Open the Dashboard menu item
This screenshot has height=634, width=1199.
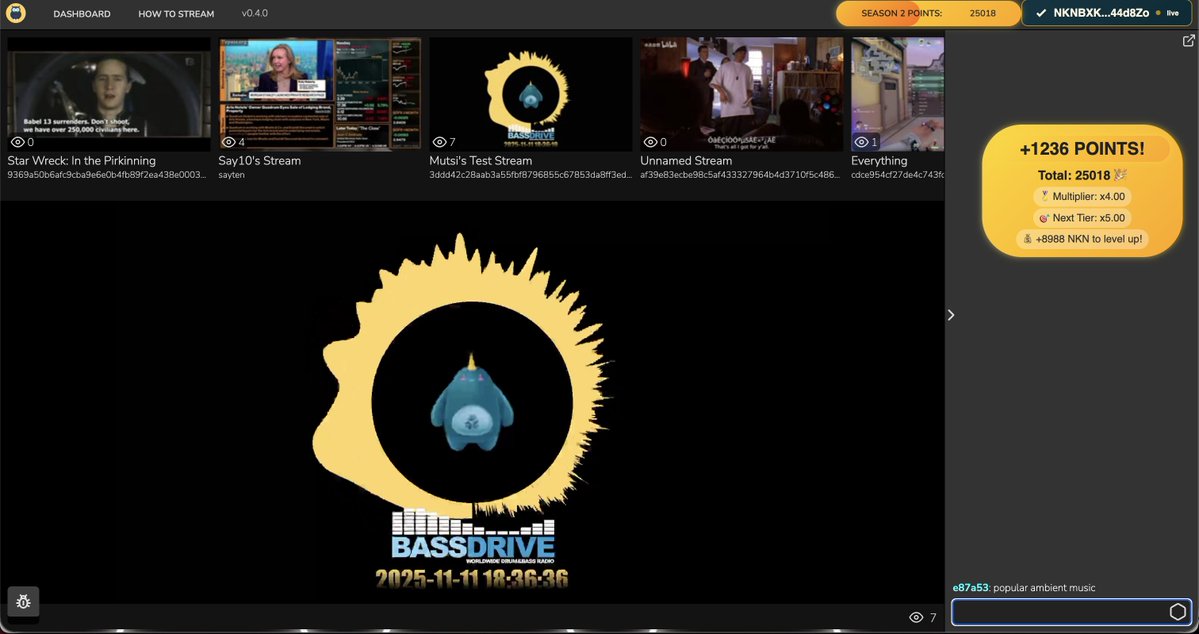(x=82, y=14)
